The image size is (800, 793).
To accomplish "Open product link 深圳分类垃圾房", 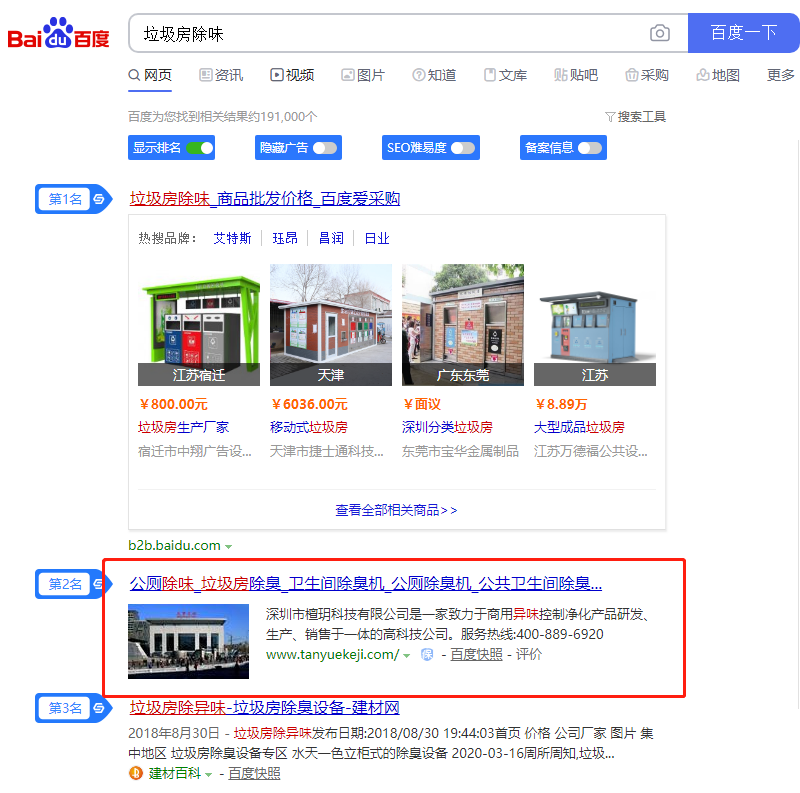I will [x=447, y=427].
